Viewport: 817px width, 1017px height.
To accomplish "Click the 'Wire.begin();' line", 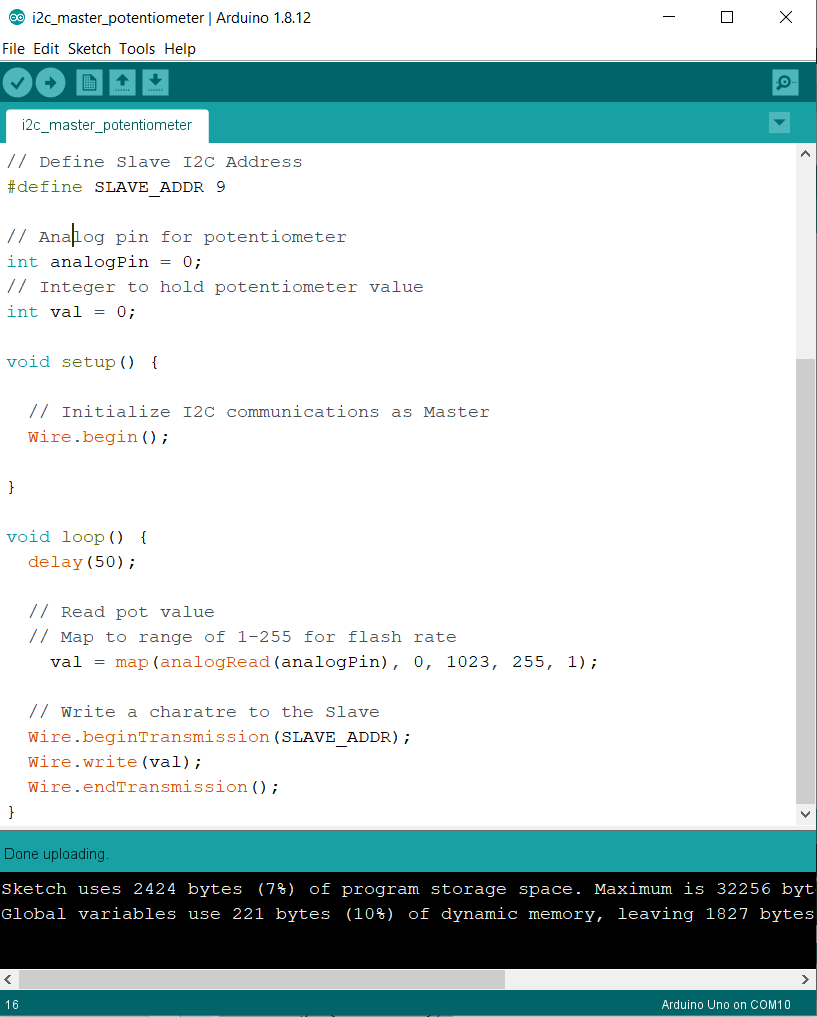I will point(99,437).
